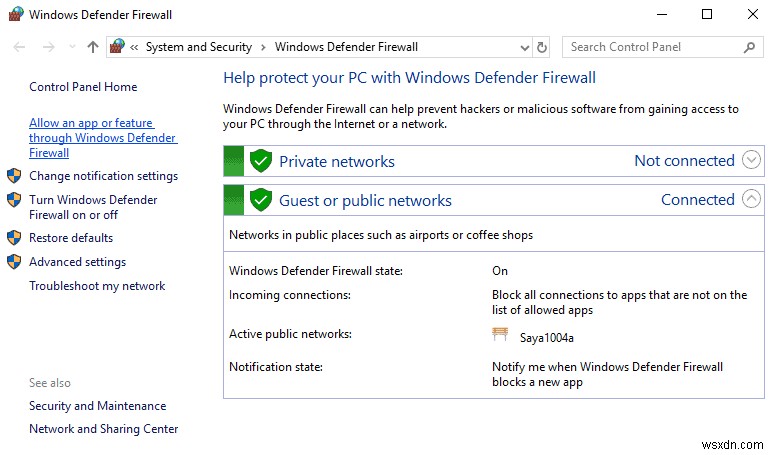Go up one level with up arrow
Screen dimensions: 775x455
[93, 47]
